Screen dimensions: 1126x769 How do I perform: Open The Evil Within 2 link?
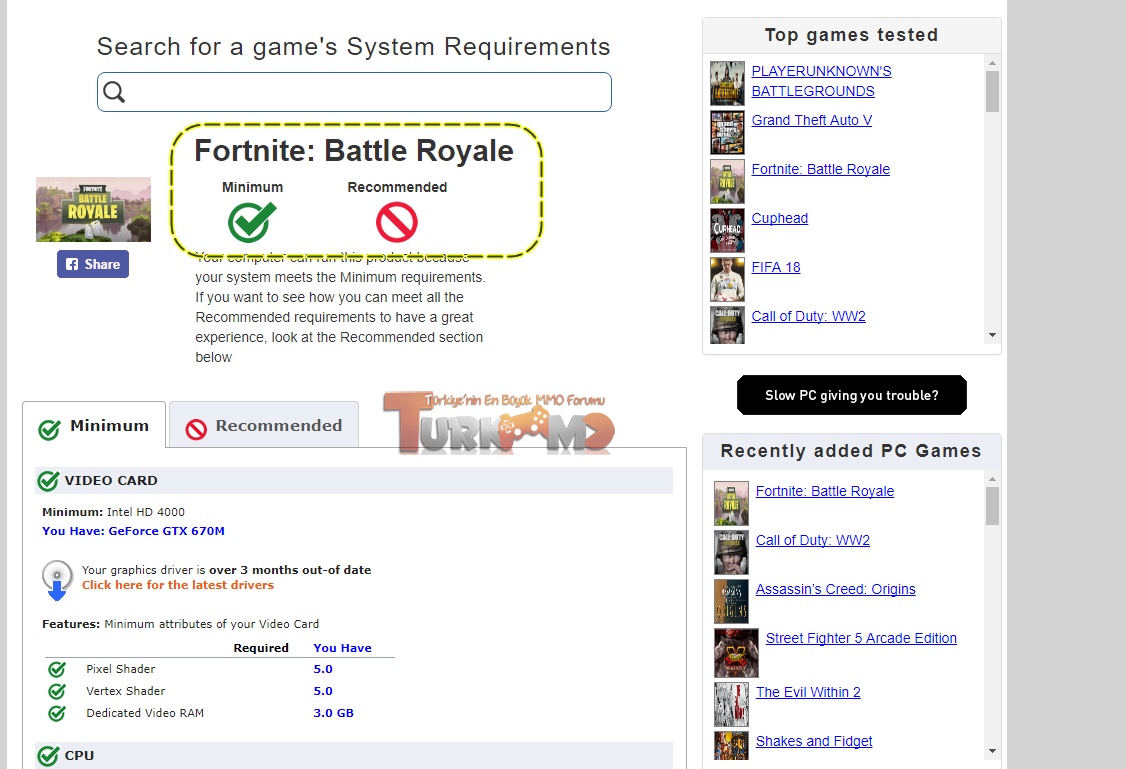pyautogui.click(x=808, y=692)
